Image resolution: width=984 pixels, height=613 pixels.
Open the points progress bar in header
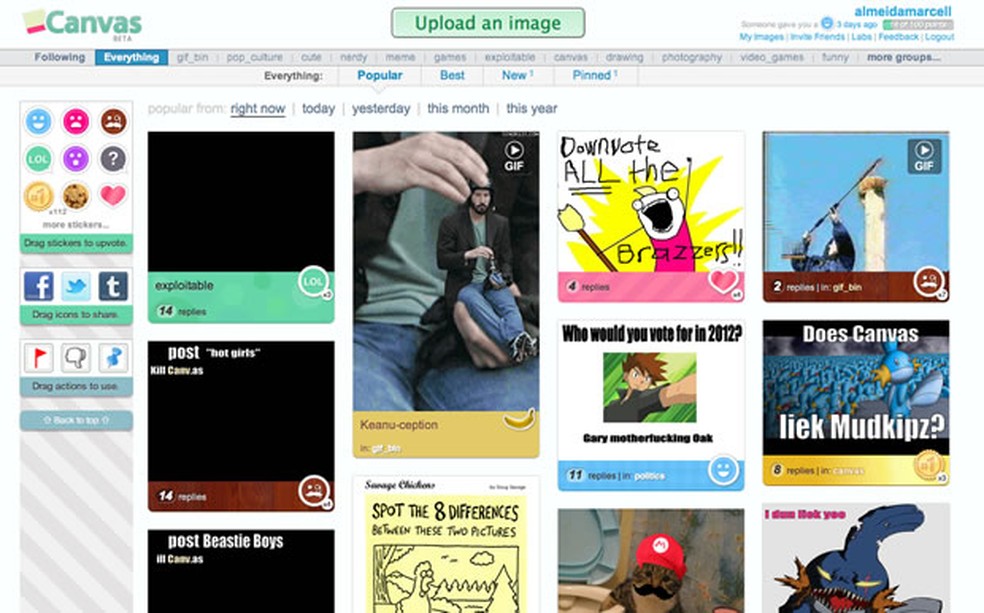click(917, 24)
